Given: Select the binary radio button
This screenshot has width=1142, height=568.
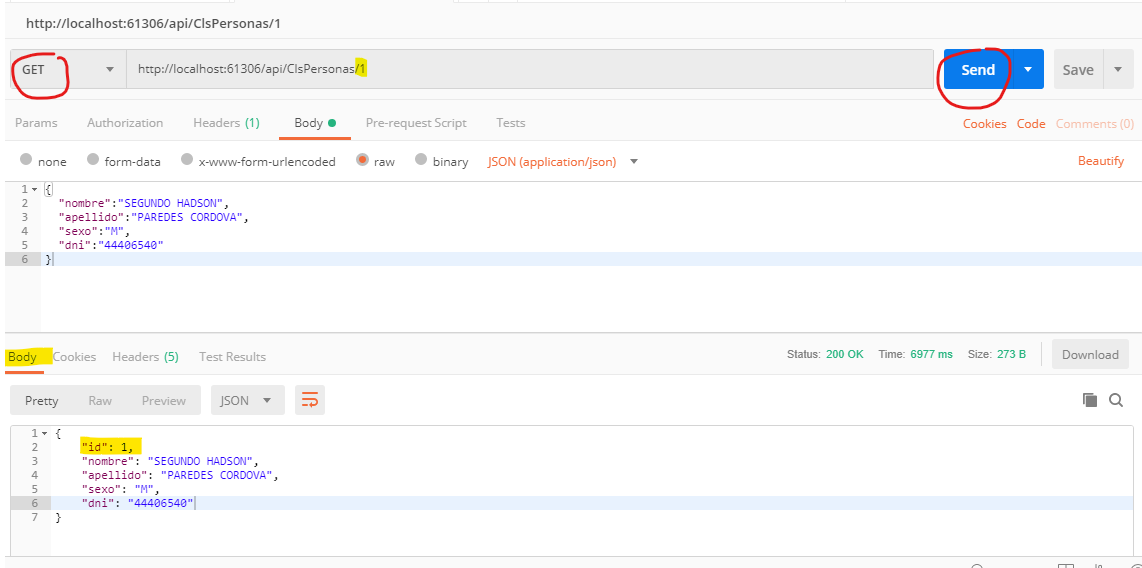Looking at the screenshot, I should pyautogui.click(x=421, y=159).
